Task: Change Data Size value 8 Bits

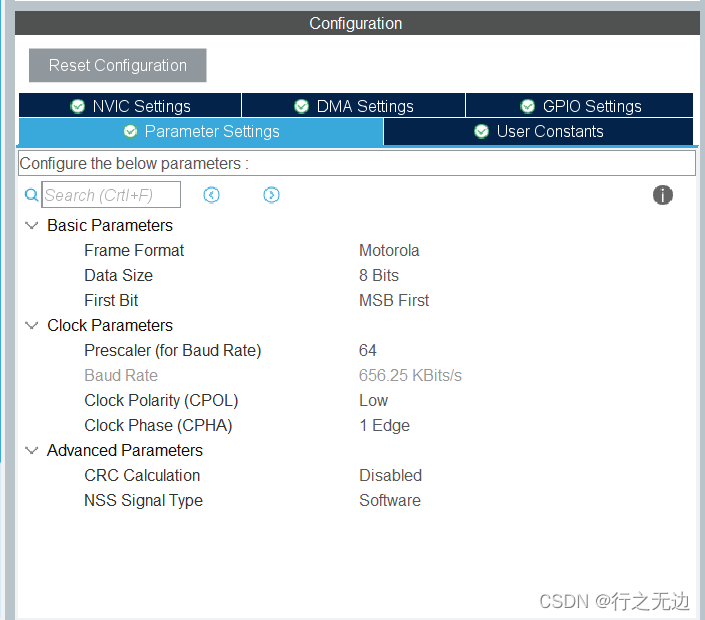Action: point(379,275)
